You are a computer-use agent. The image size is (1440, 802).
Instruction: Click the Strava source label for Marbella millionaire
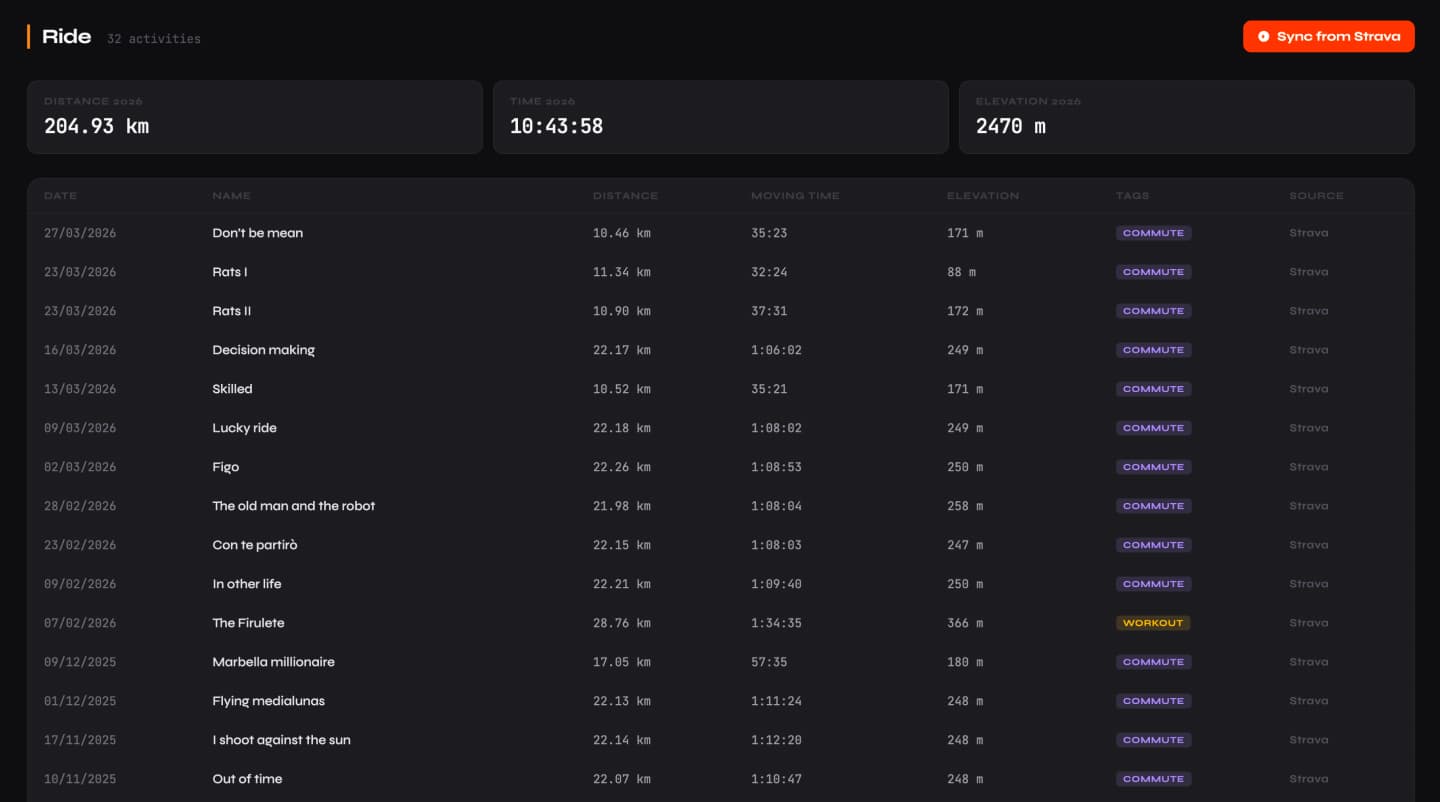[x=1309, y=661]
